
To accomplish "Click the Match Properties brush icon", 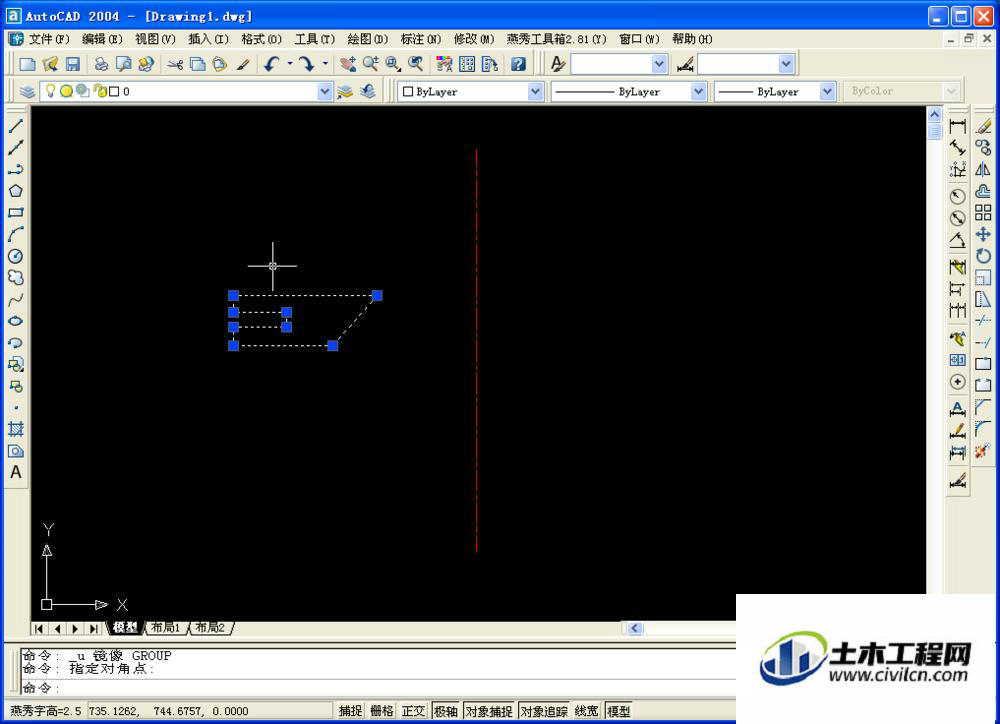I will coord(243,64).
